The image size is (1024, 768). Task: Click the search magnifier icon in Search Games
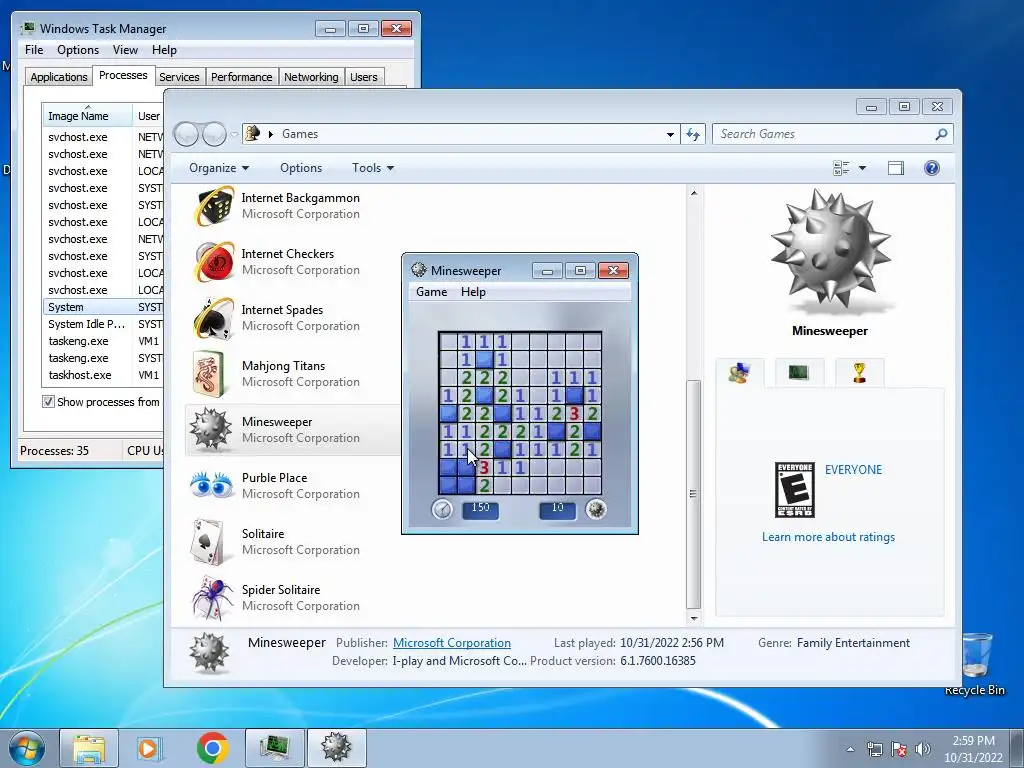[x=940, y=134]
